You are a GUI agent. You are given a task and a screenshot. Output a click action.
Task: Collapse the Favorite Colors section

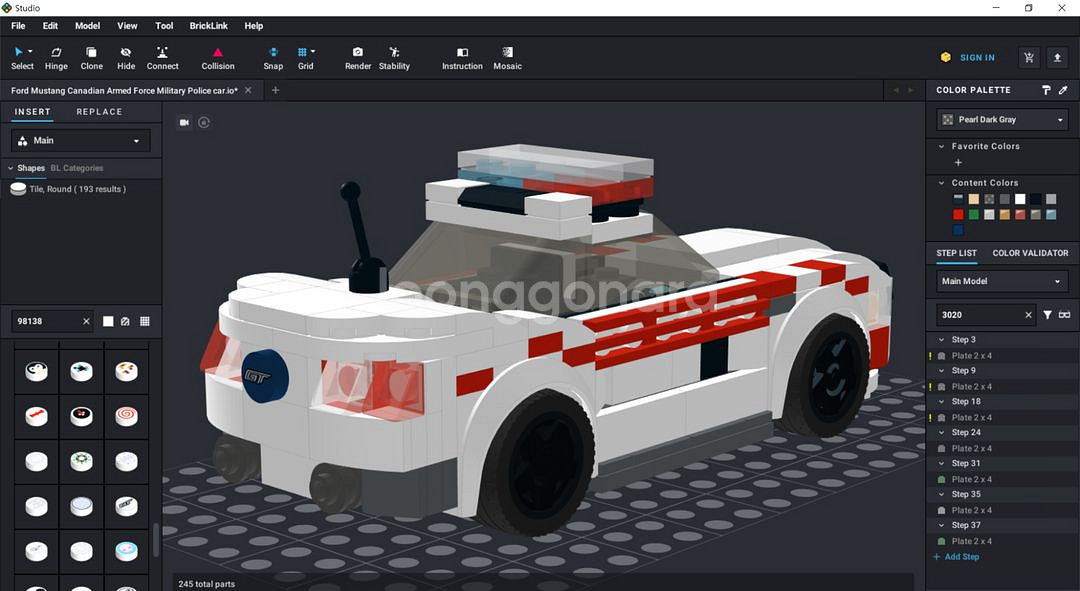(x=942, y=146)
